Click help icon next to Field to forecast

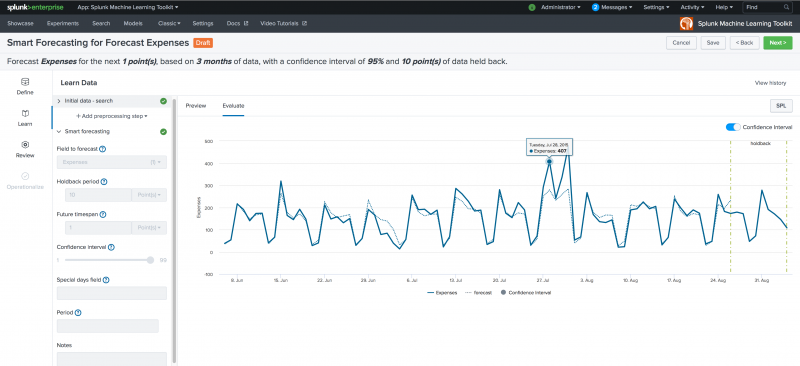(x=103, y=149)
